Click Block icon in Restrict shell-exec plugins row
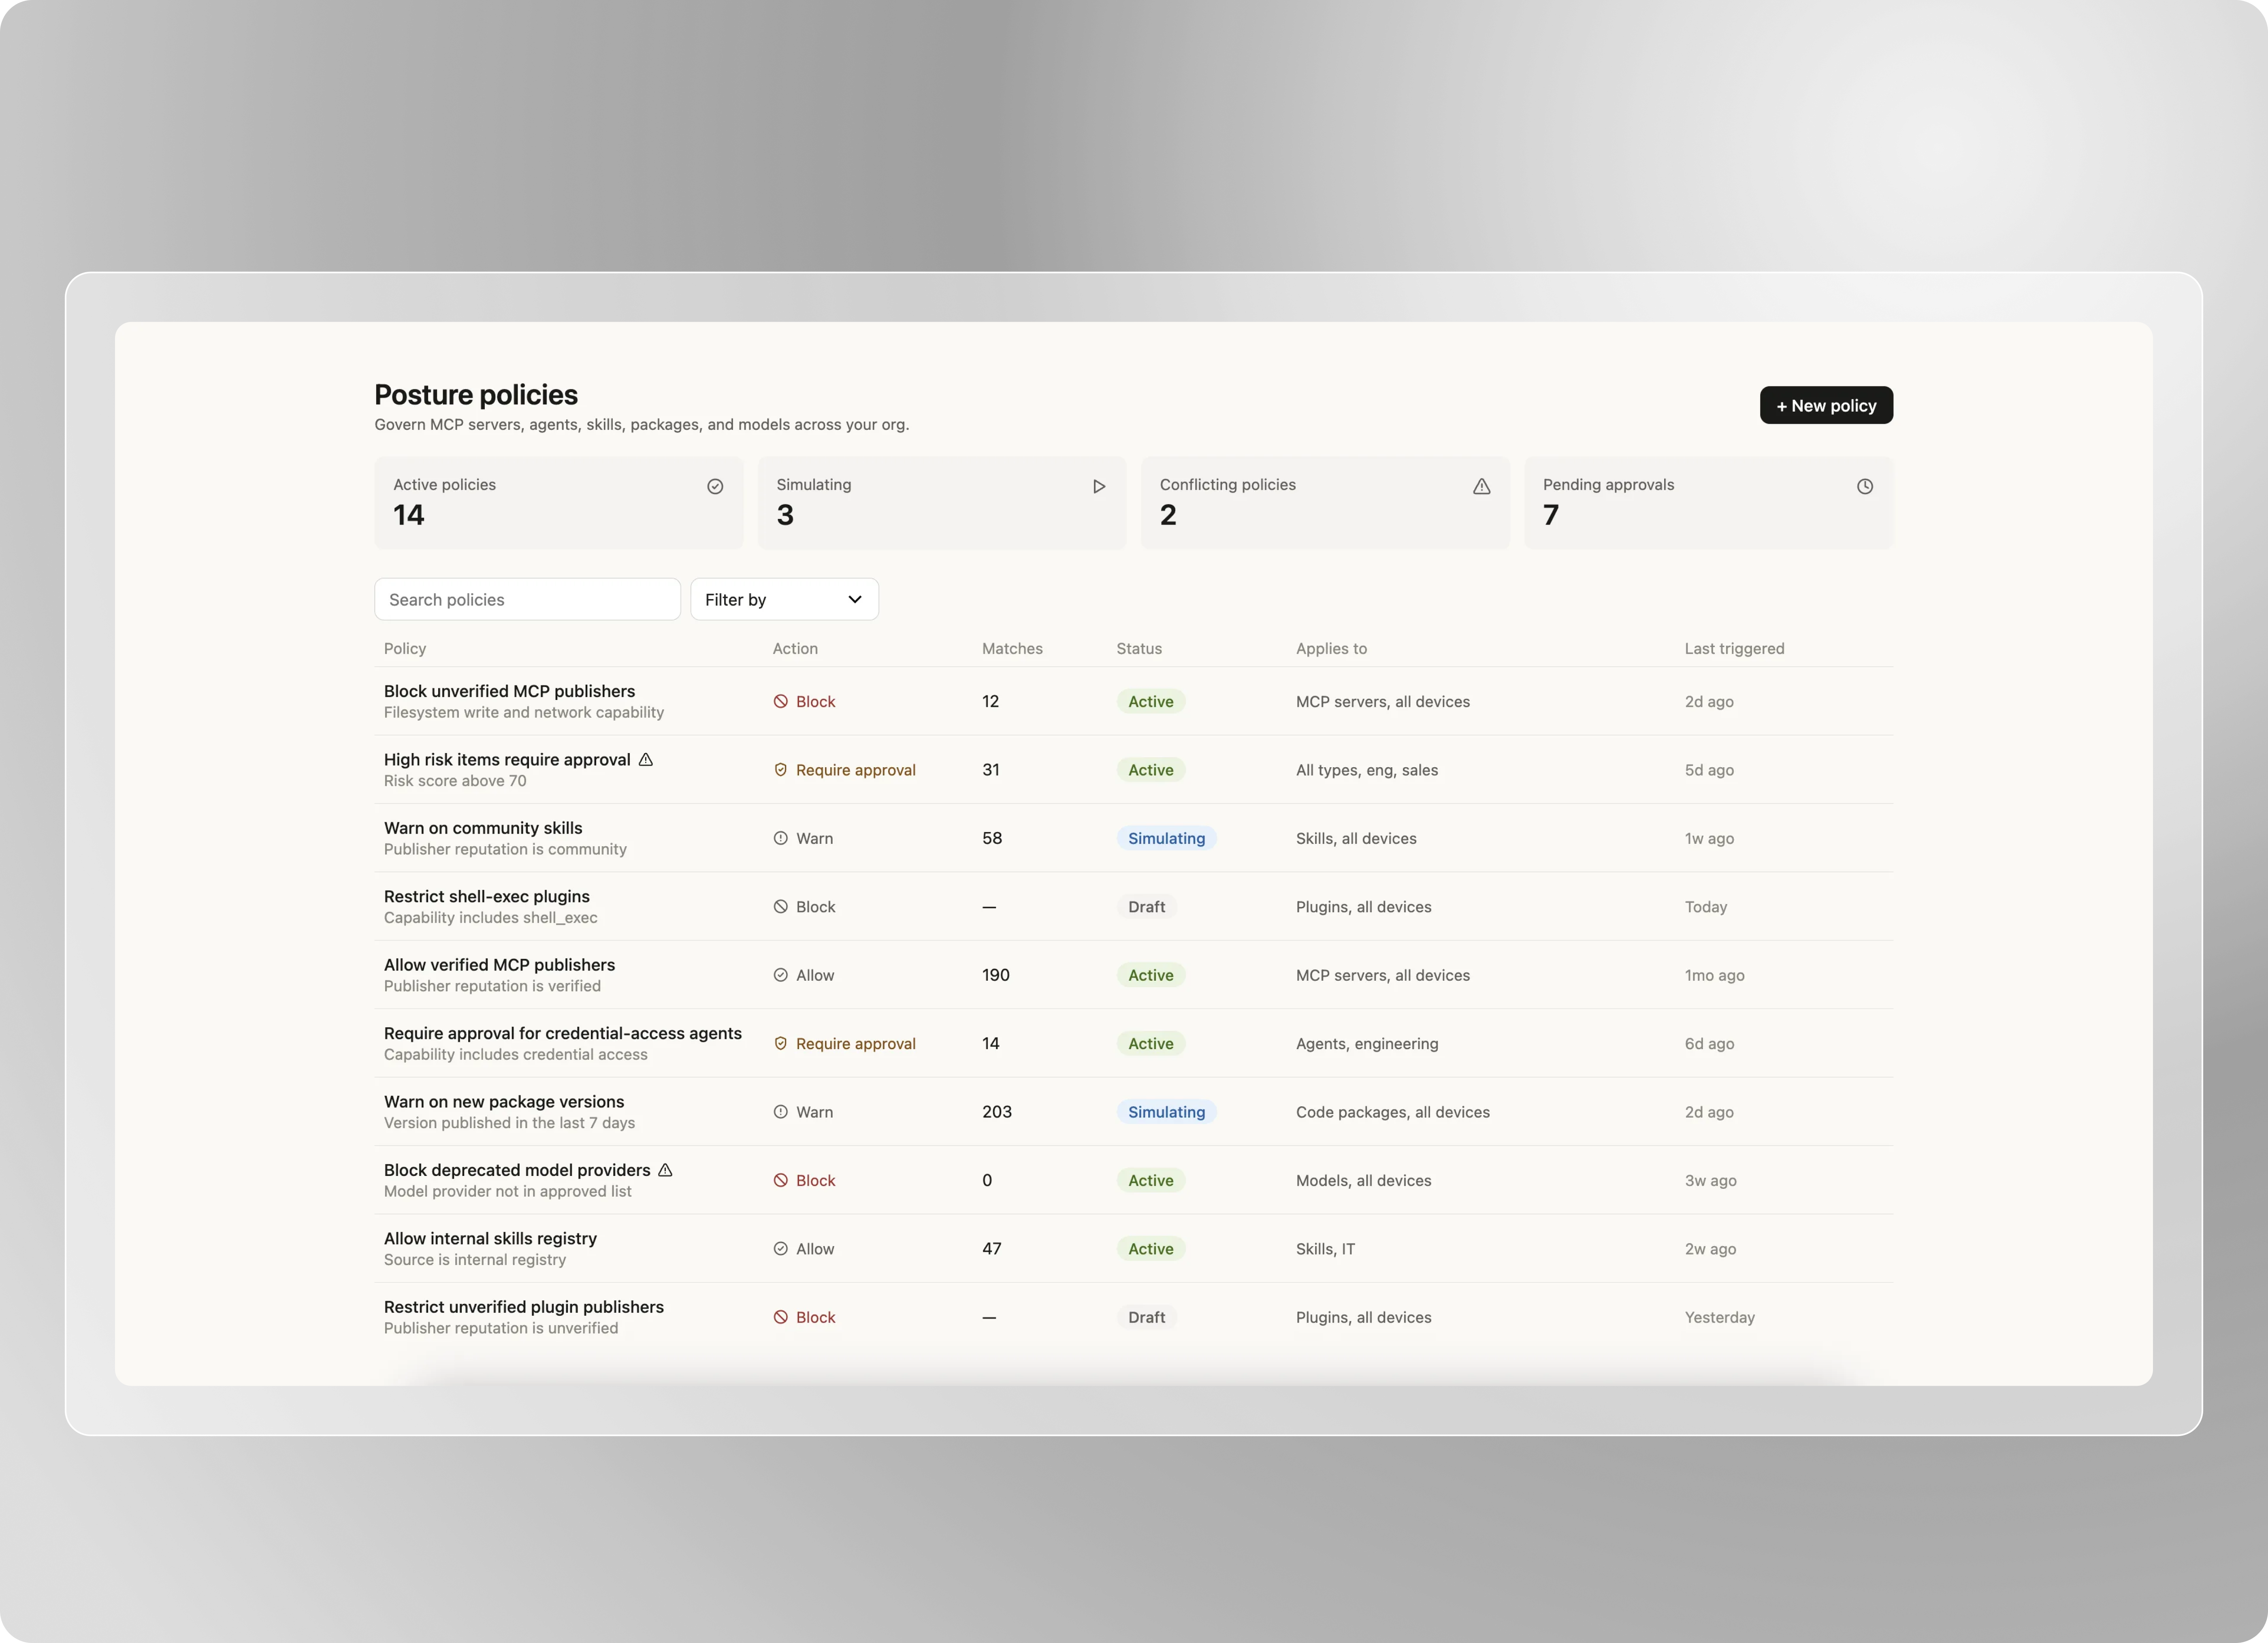The image size is (2268, 1643). [x=780, y=906]
